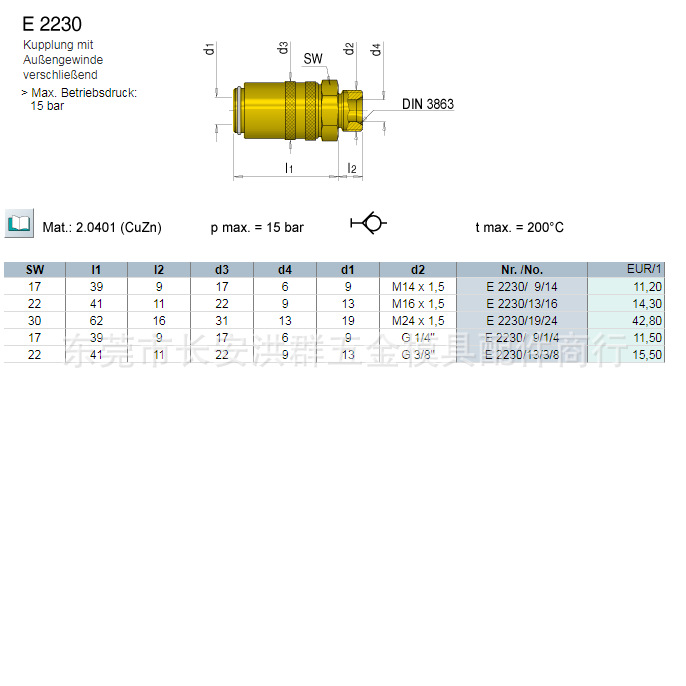This screenshot has width=686, height=686.
Task: Click the Max. Betriebsdruck: 15 bar note
Action: pos(79,99)
